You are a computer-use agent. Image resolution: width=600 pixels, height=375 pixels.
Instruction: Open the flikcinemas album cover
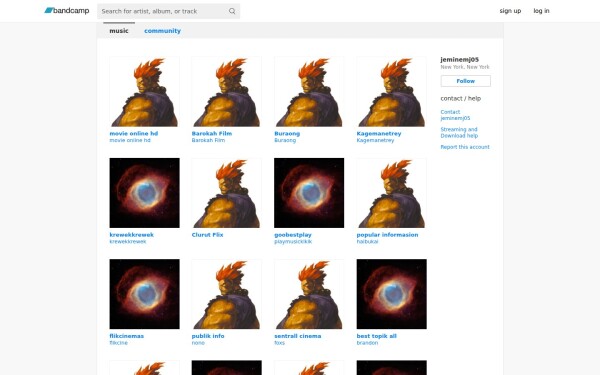coord(144,294)
